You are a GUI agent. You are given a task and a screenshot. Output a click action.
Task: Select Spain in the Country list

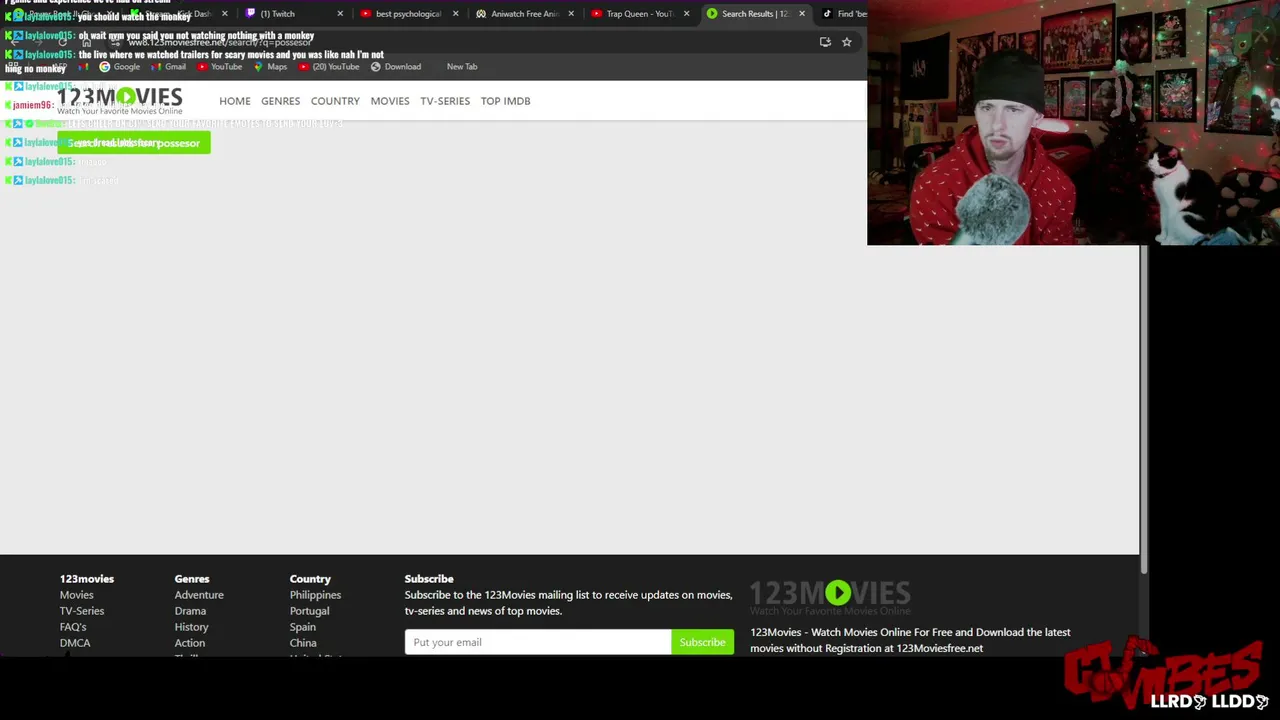(x=302, y=627)
